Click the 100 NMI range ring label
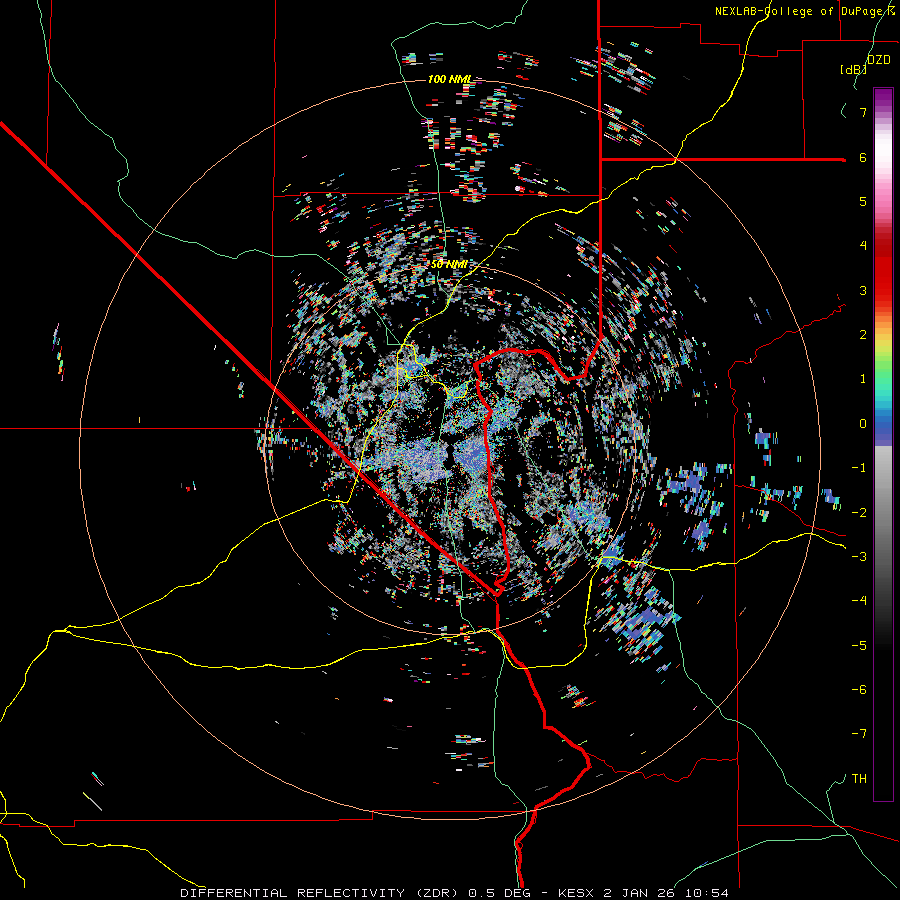This screenshot has height=900, width=900. 450,79
